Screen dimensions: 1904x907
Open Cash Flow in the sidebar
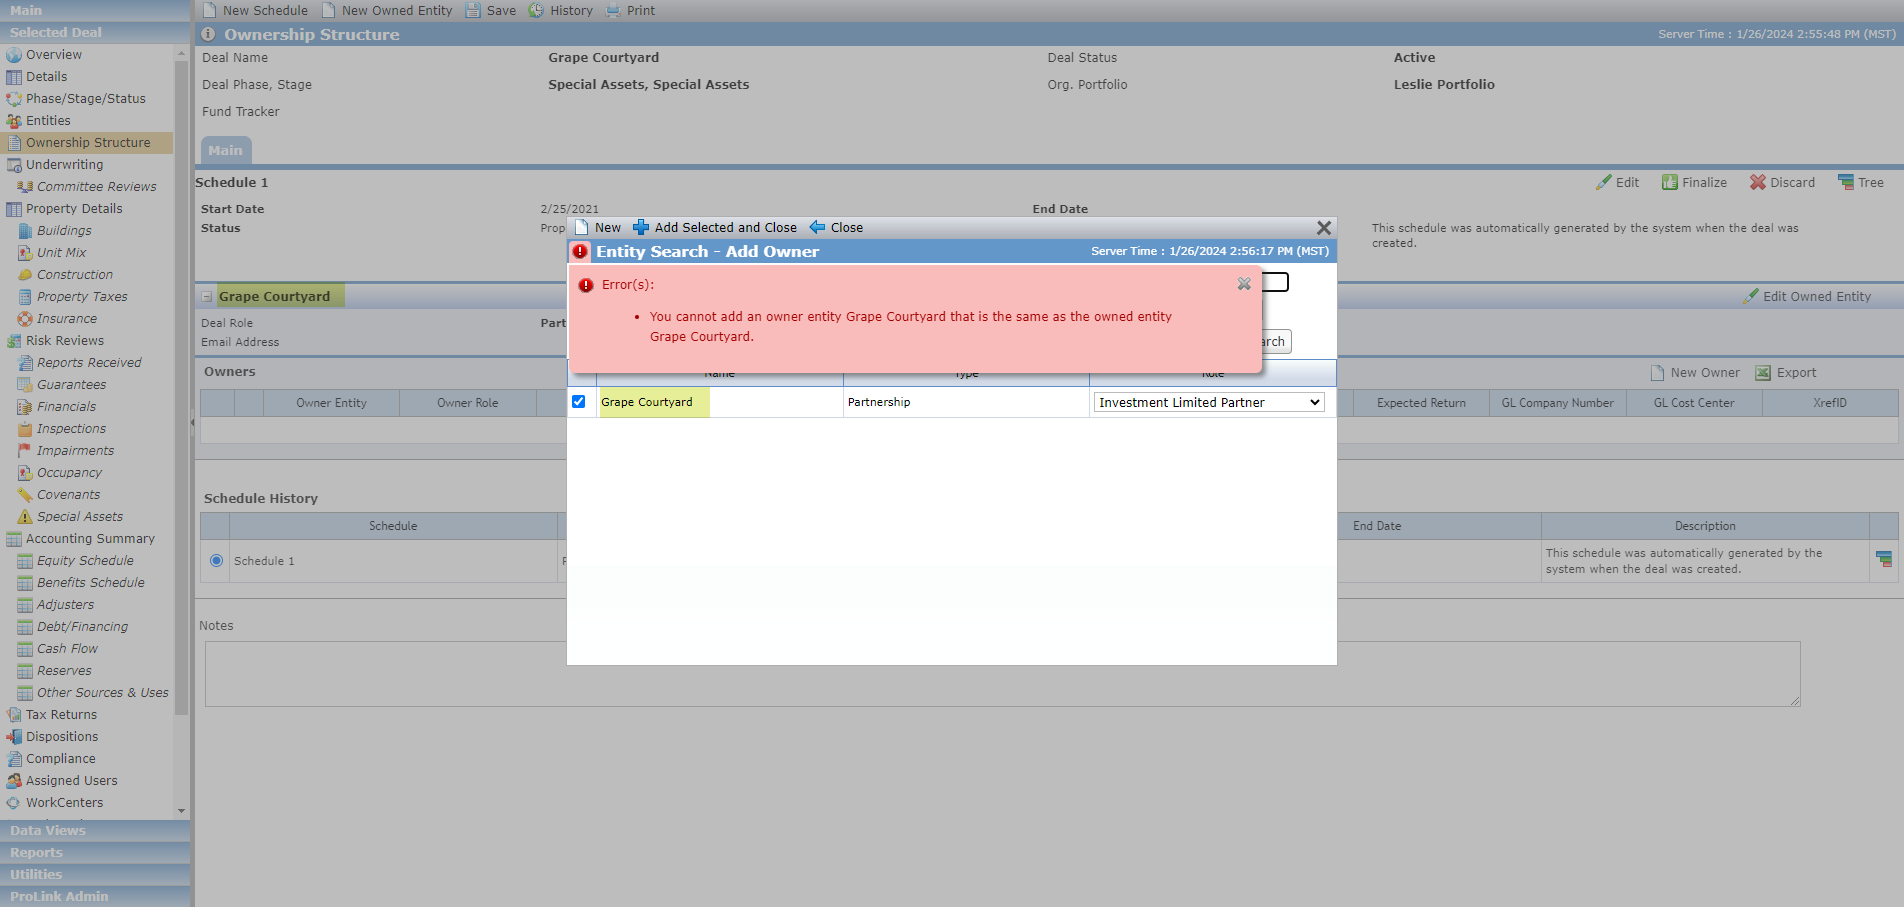click(67, 649)
